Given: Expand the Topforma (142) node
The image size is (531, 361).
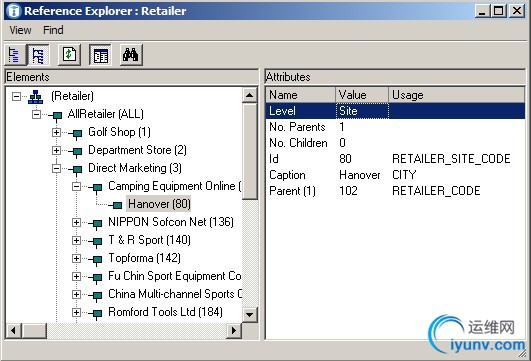Looking at the screenshot, I should click(x=77, y=258).
